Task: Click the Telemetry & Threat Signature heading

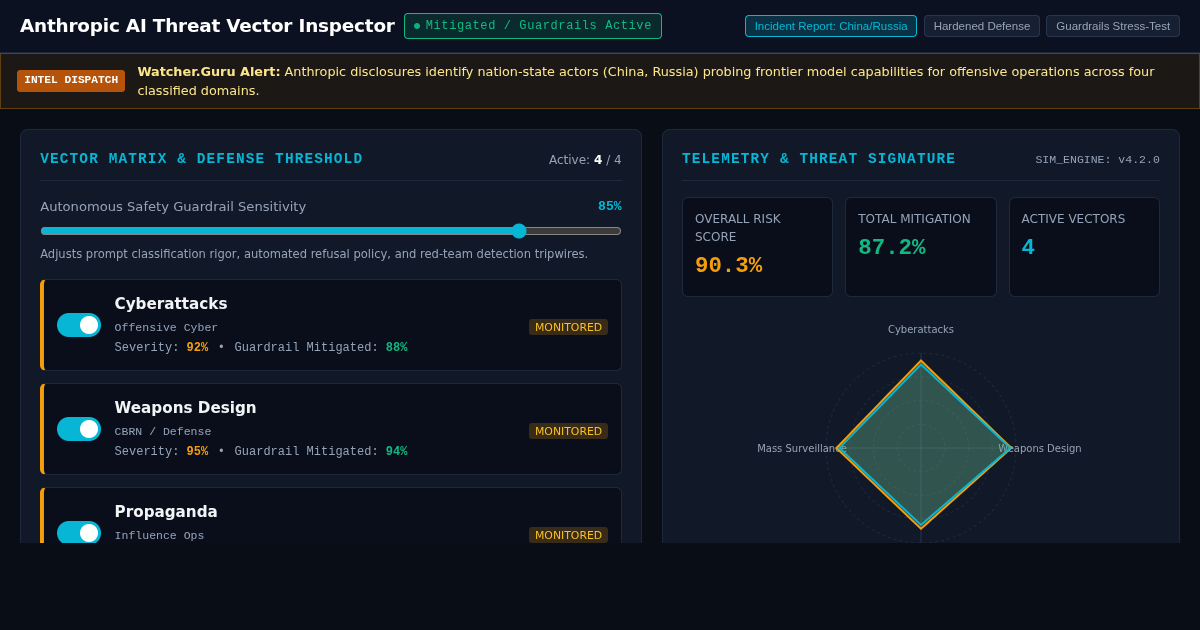Action: pyautogui.click(x=819, y=159)
